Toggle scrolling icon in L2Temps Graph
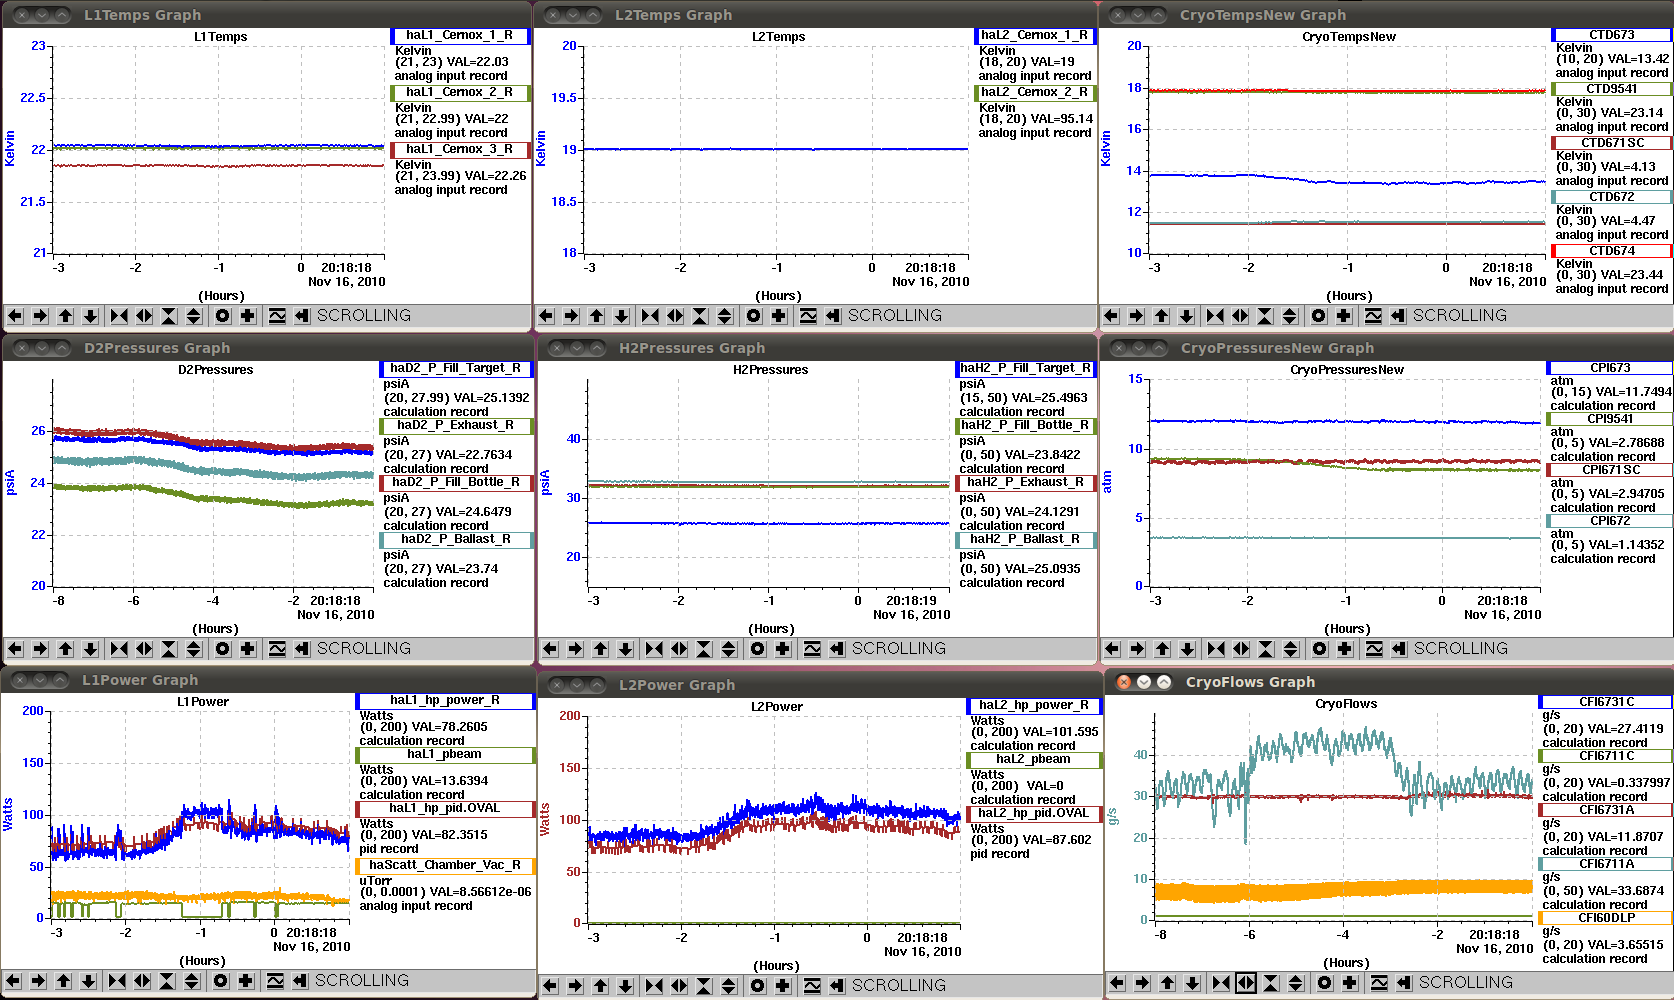This screenshot has height=1000, width=1674. (833, 316)
